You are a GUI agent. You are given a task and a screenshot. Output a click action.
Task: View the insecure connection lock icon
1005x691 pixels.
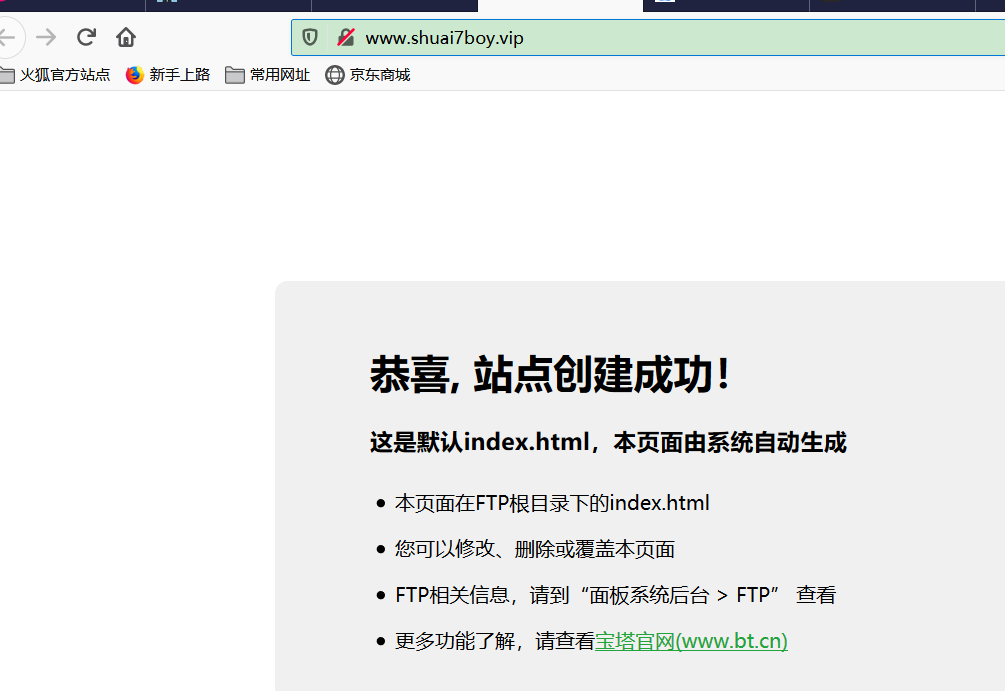346,38
